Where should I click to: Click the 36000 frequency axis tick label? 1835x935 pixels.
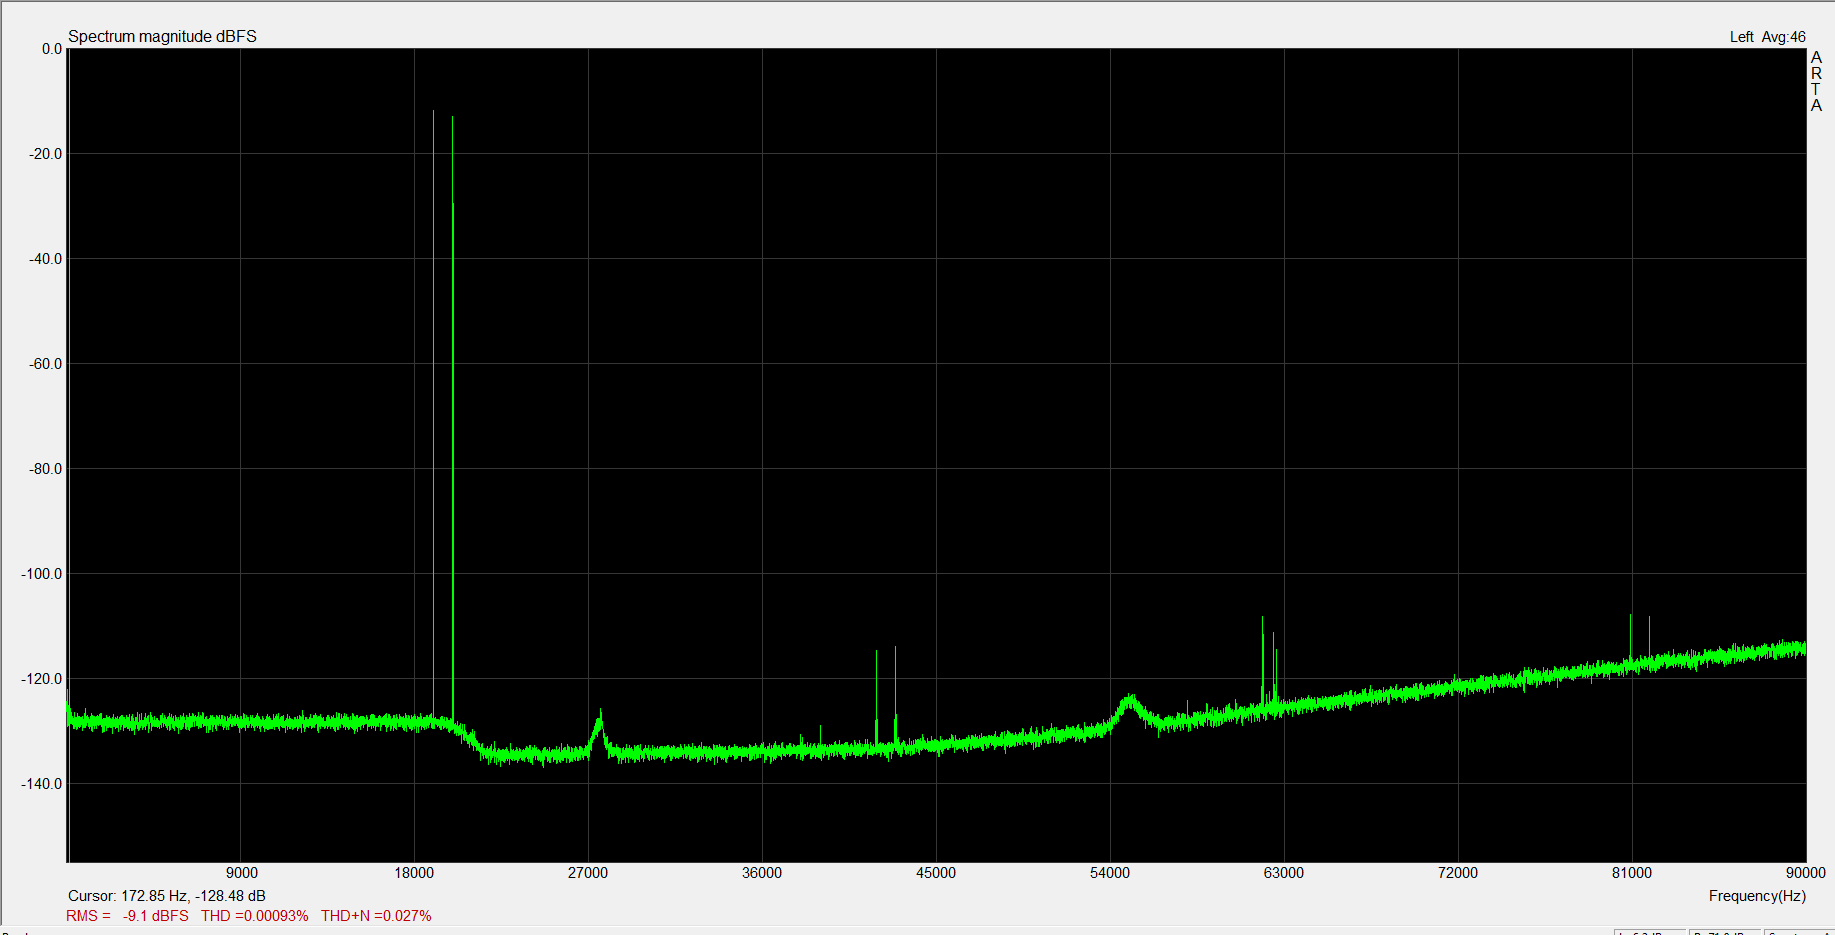coord(762,873)
